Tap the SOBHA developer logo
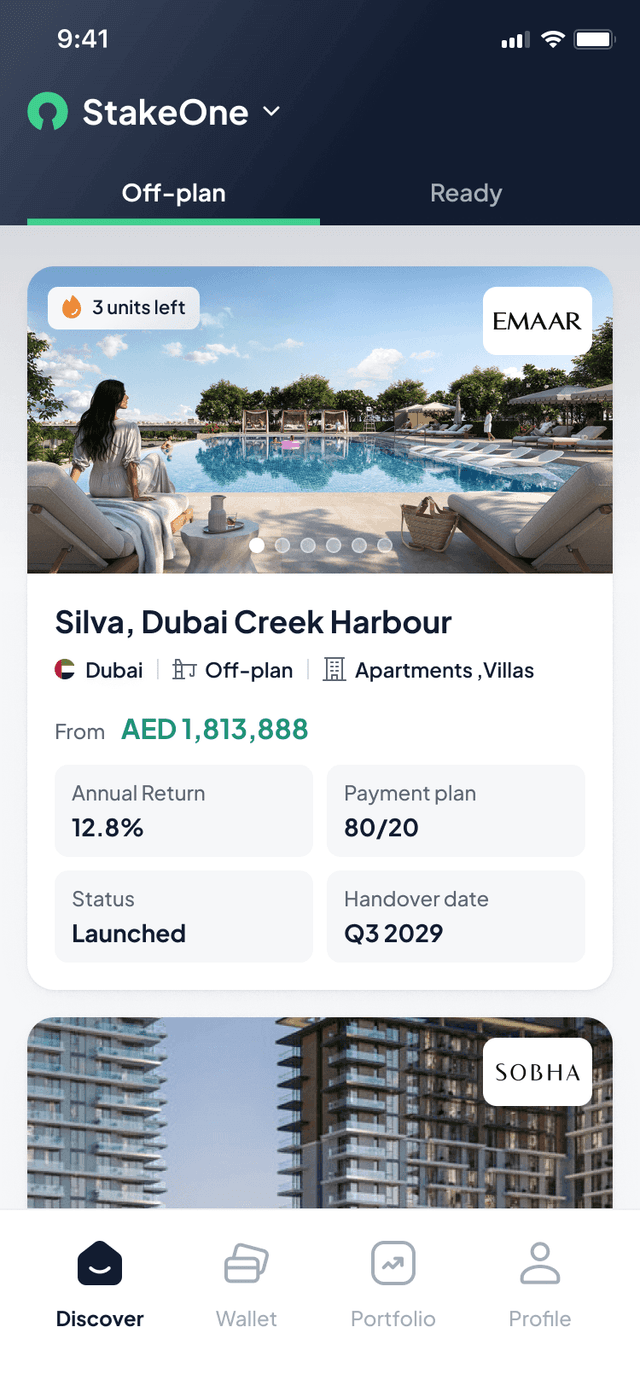Screen dimensions: 640x1386 click(537, 1072)
